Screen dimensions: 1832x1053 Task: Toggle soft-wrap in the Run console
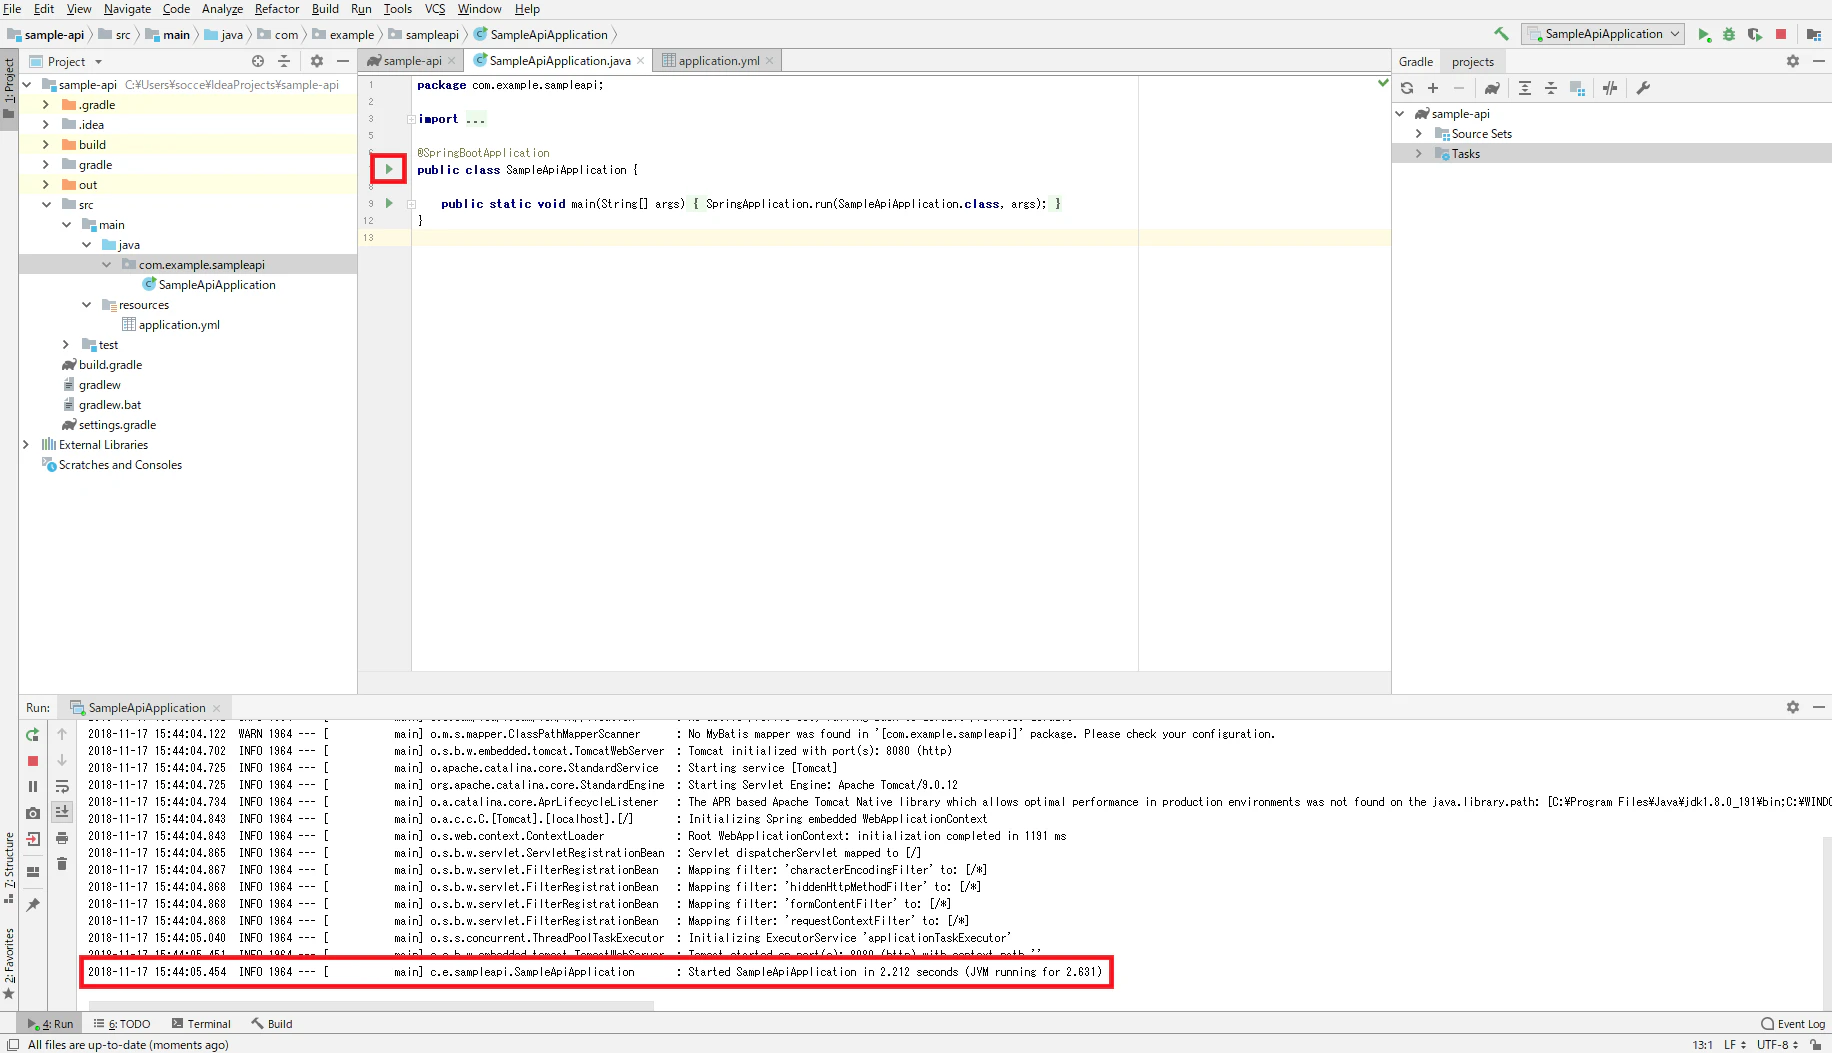[x=62, y=786]
